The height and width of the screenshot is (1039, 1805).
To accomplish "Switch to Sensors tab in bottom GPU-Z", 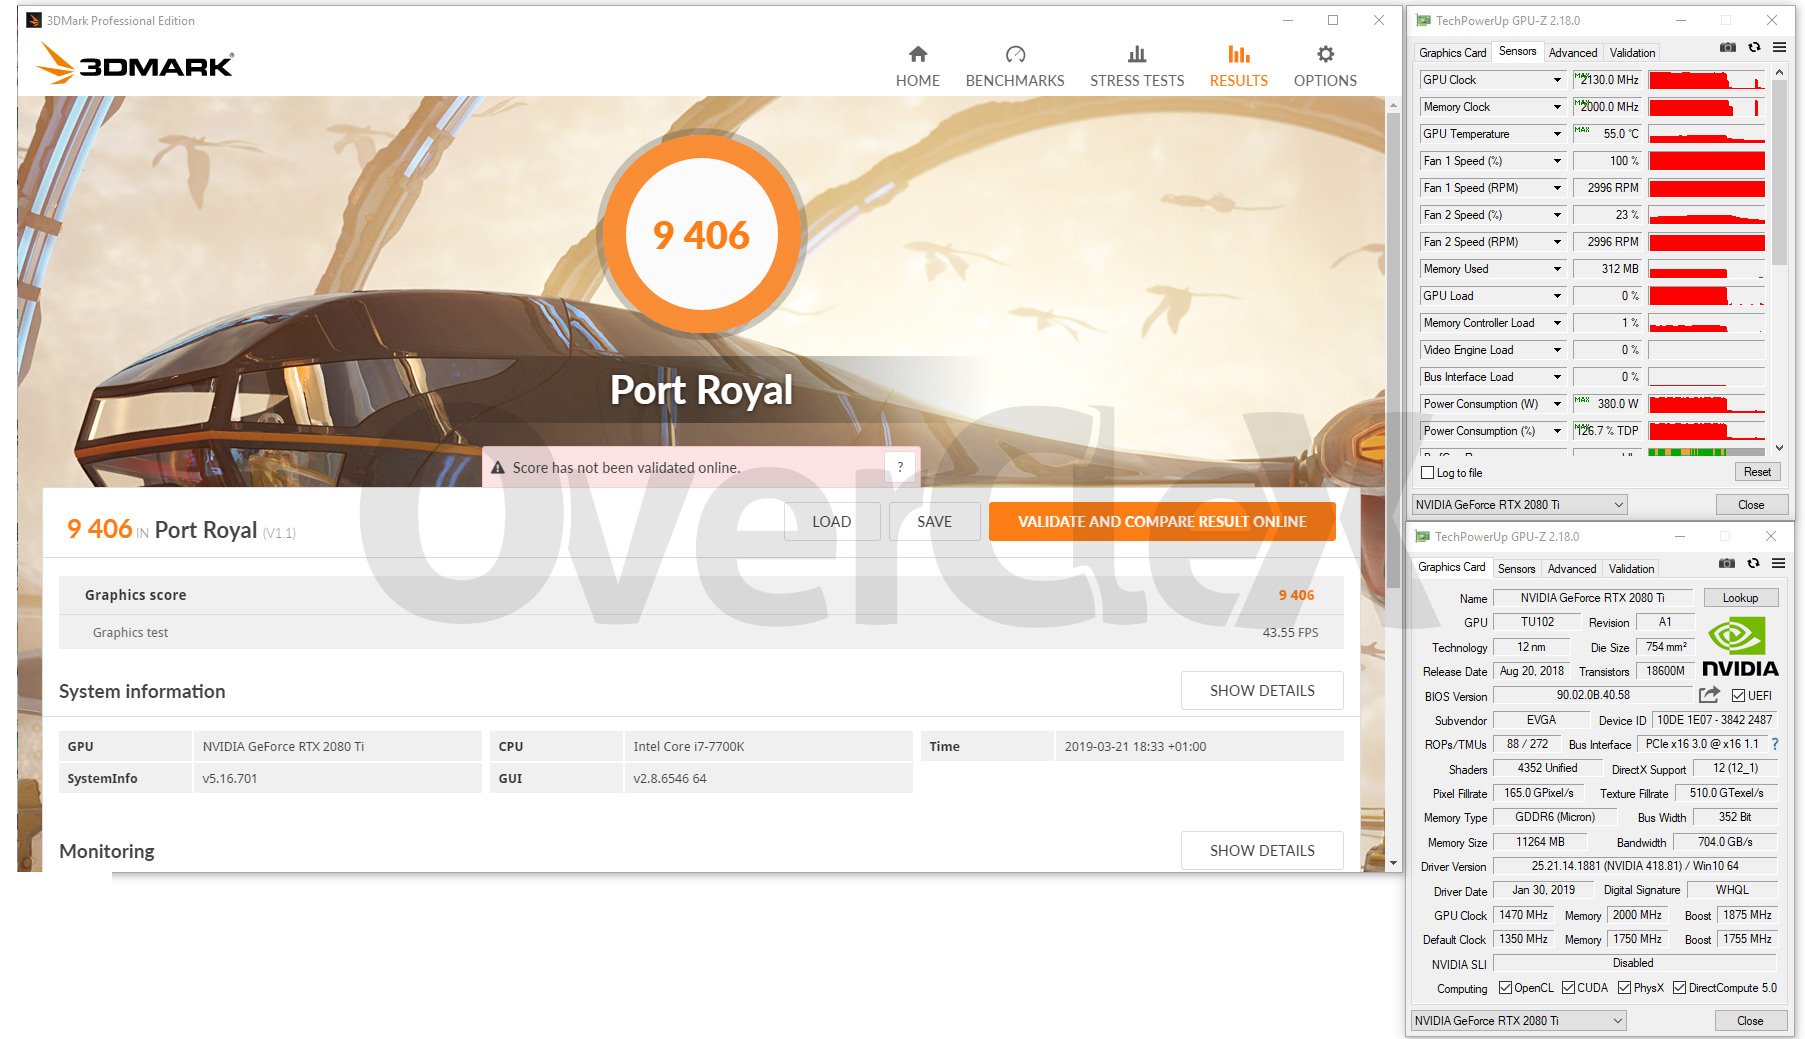I will (x=1516, y=569).
